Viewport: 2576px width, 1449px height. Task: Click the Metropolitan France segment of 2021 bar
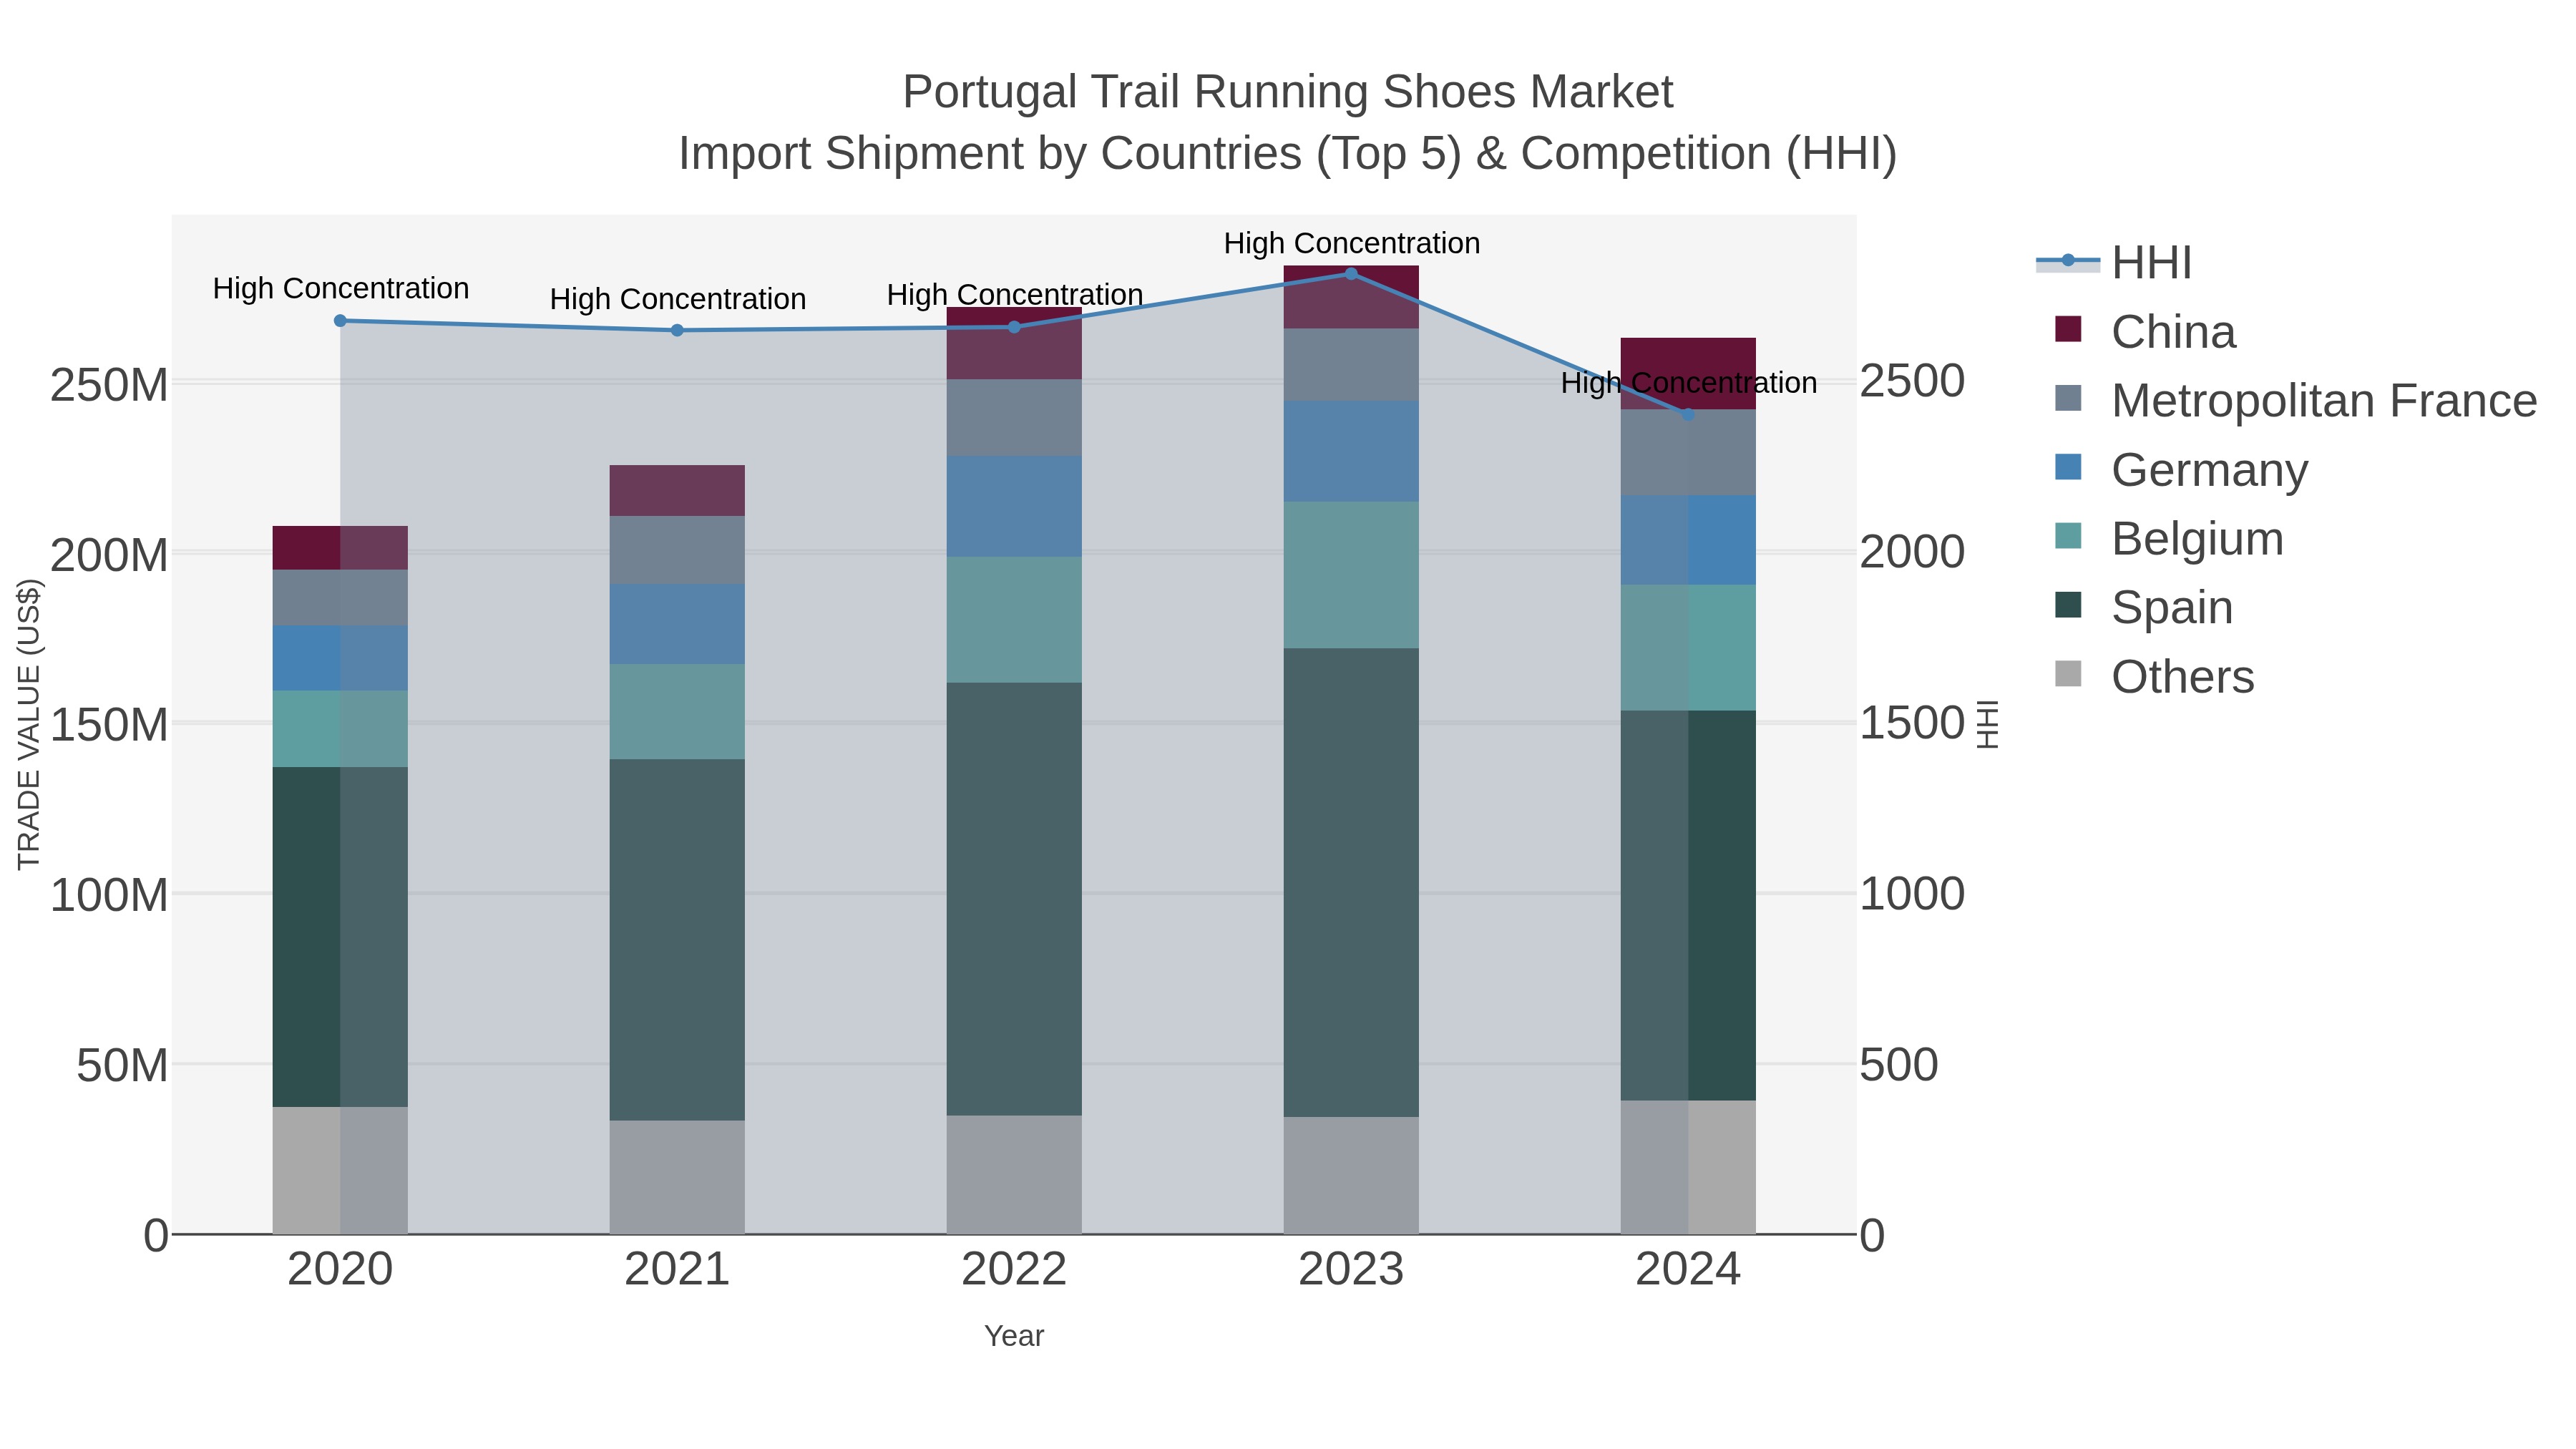[677, 550]
